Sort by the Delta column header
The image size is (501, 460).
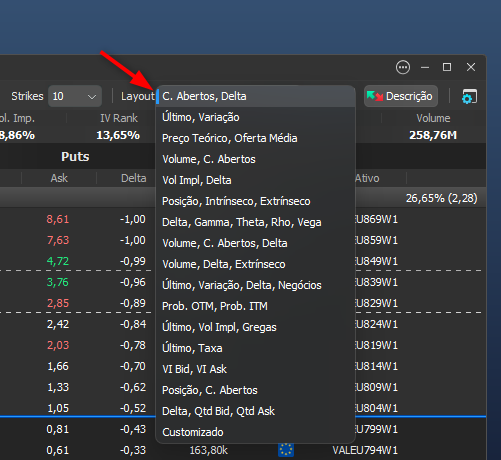134,178
